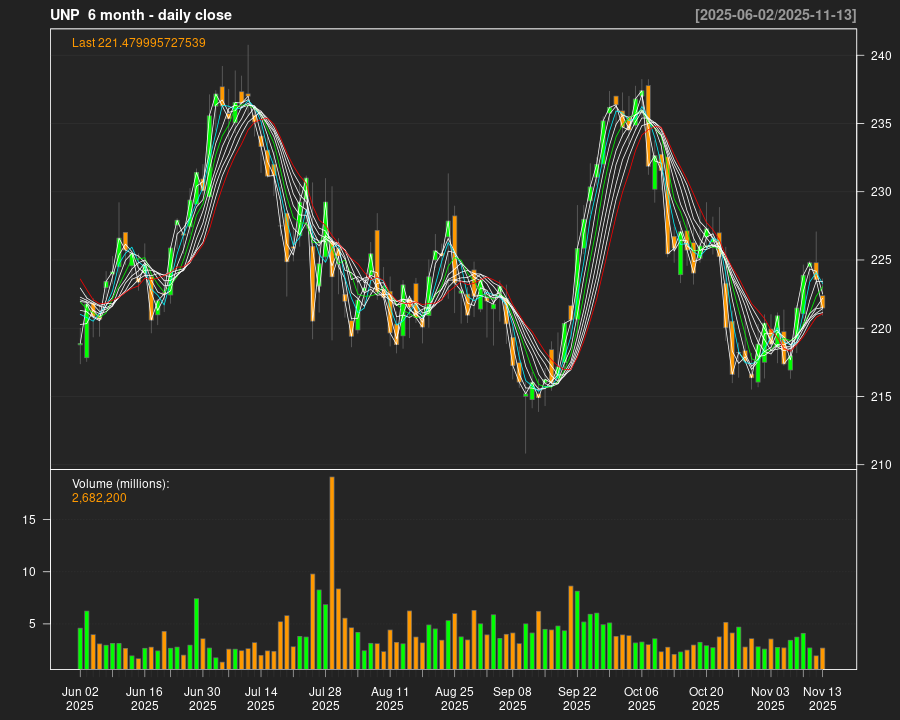Select the Oct 06 2025 date label
The width and height of the screenshot is (900, 720).
click(641, 698)
